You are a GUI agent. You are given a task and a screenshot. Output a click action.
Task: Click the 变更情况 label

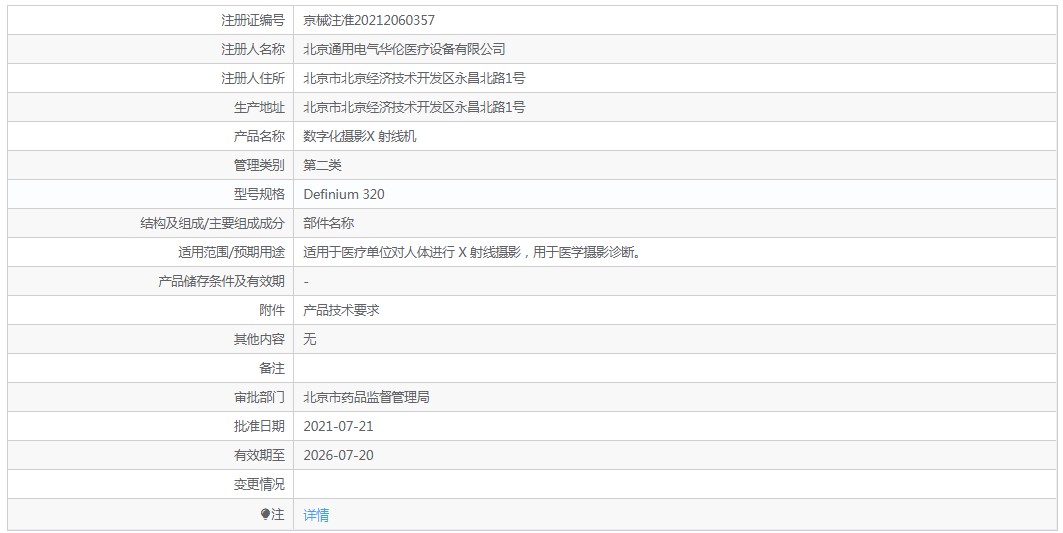coord(259,484)
